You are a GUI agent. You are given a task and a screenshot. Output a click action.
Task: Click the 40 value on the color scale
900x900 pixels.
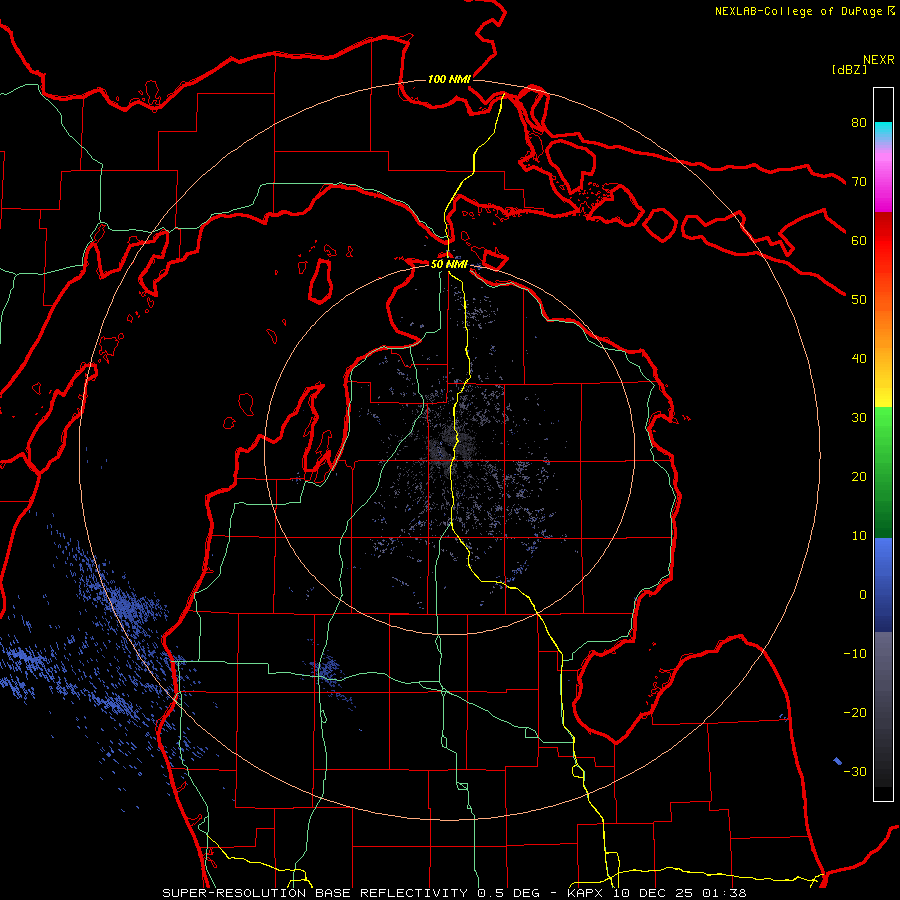click(x=859, y=359)
